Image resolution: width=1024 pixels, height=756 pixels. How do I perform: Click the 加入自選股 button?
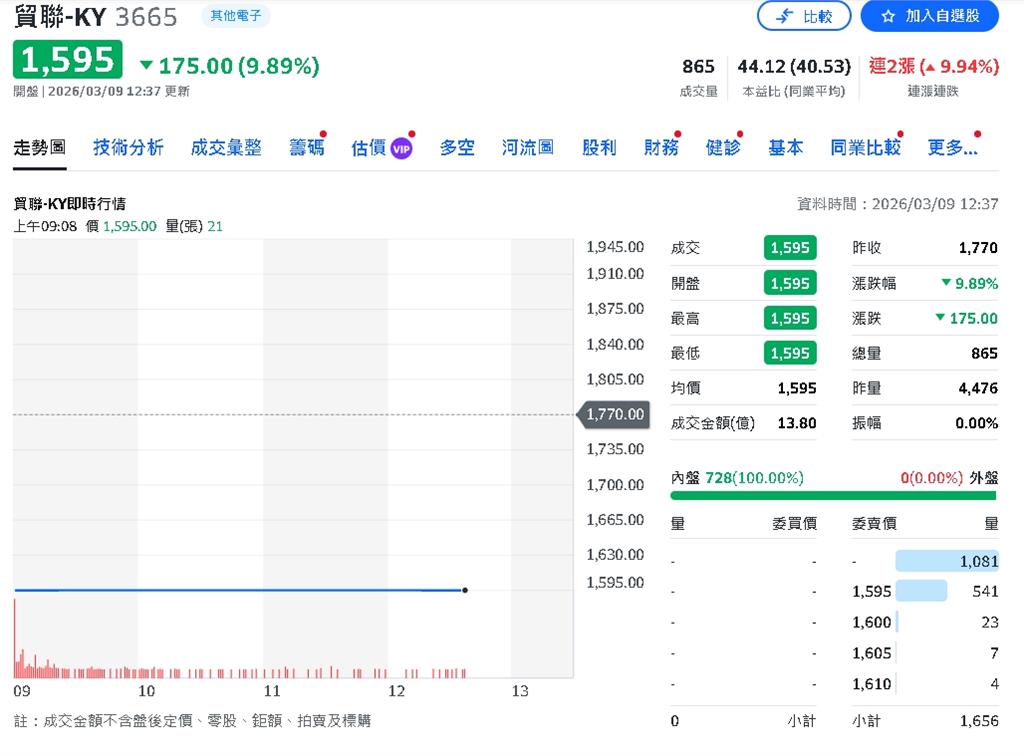929,16
